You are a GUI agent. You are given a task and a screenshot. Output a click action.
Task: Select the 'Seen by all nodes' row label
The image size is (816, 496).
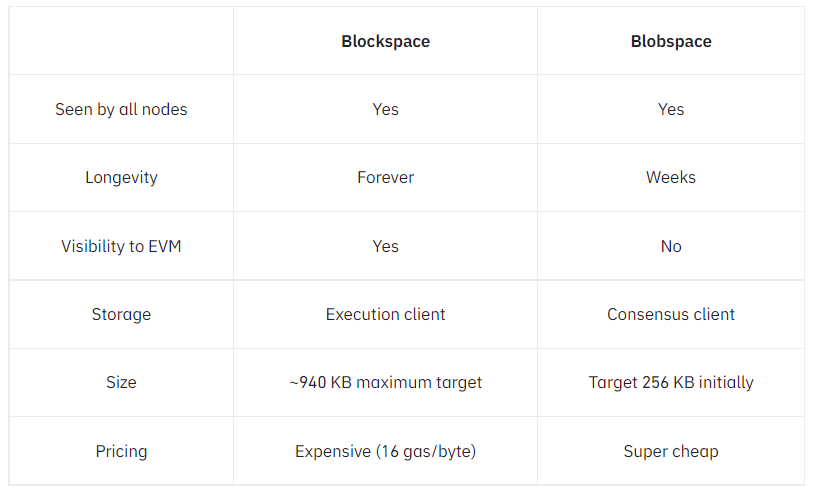coord(121,109)
